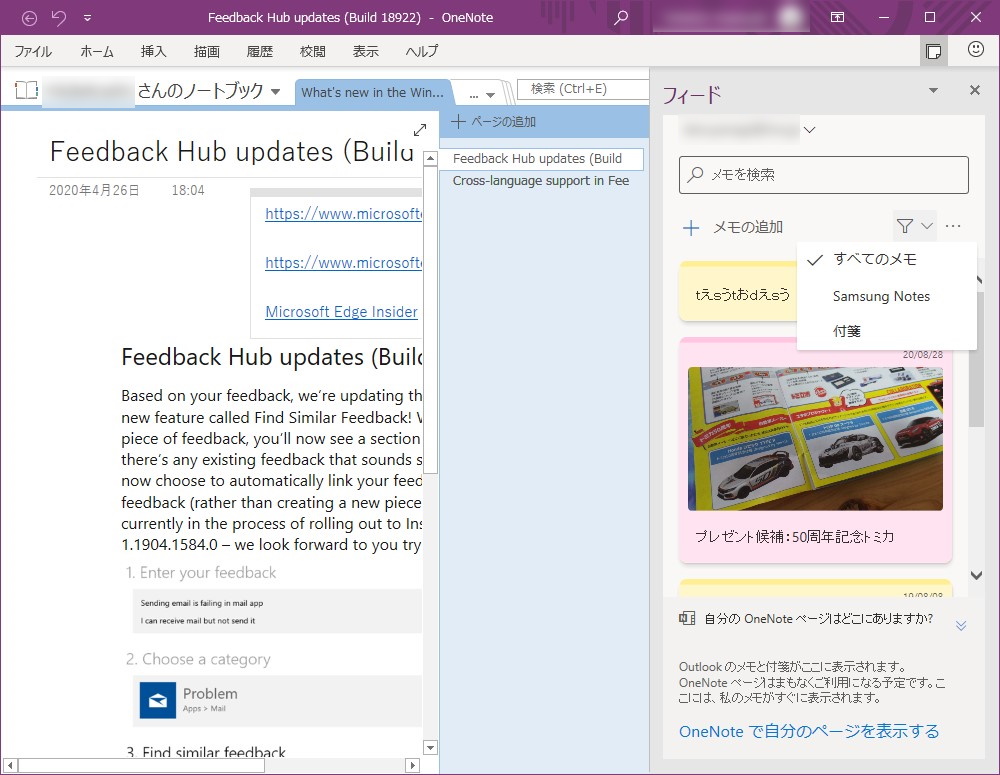Viewport: 1000px width, 775px height.
Task: Click the horizontal scroll right arrow
Action: coord(413,765)
